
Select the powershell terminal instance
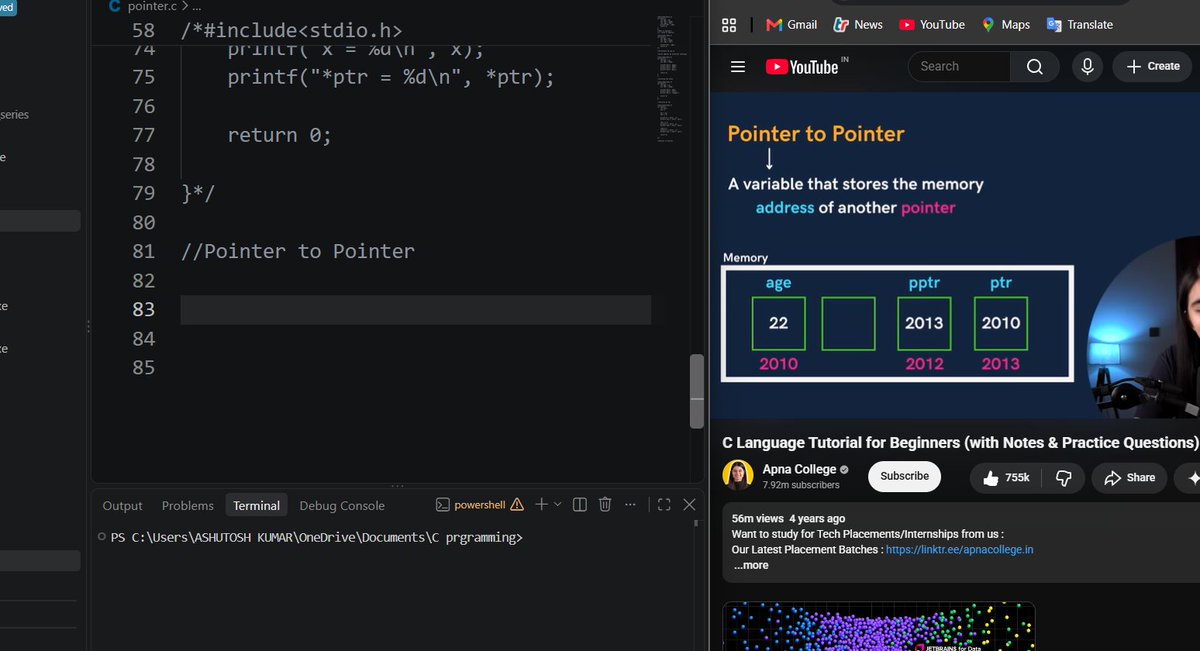(x=479, y=505)
